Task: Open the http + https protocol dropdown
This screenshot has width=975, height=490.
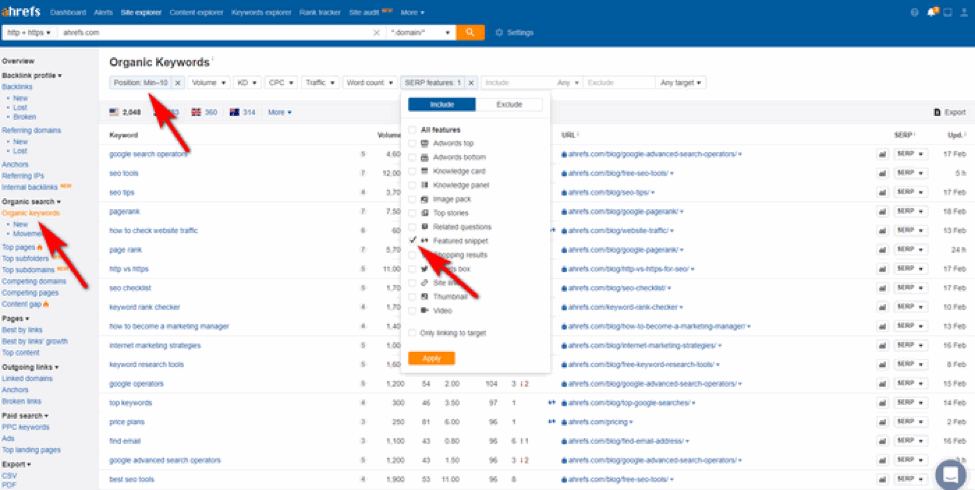Action: pyautogui.click(x=29, y=32)
